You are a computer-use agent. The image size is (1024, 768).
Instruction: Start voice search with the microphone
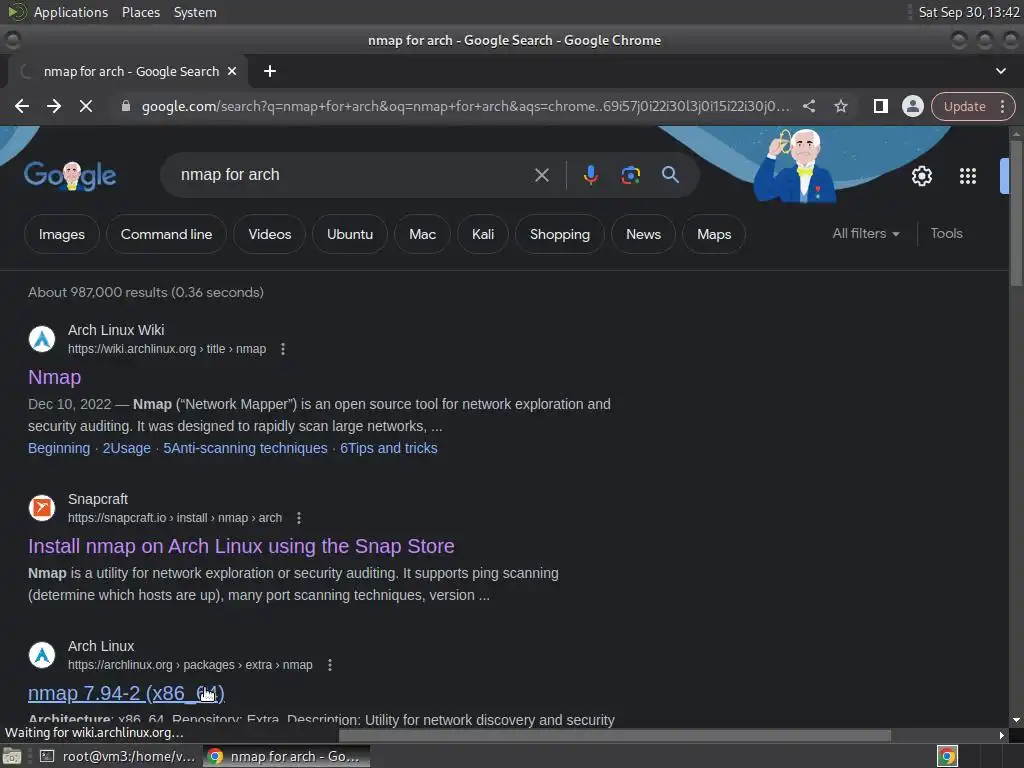(x=590, y=175)
